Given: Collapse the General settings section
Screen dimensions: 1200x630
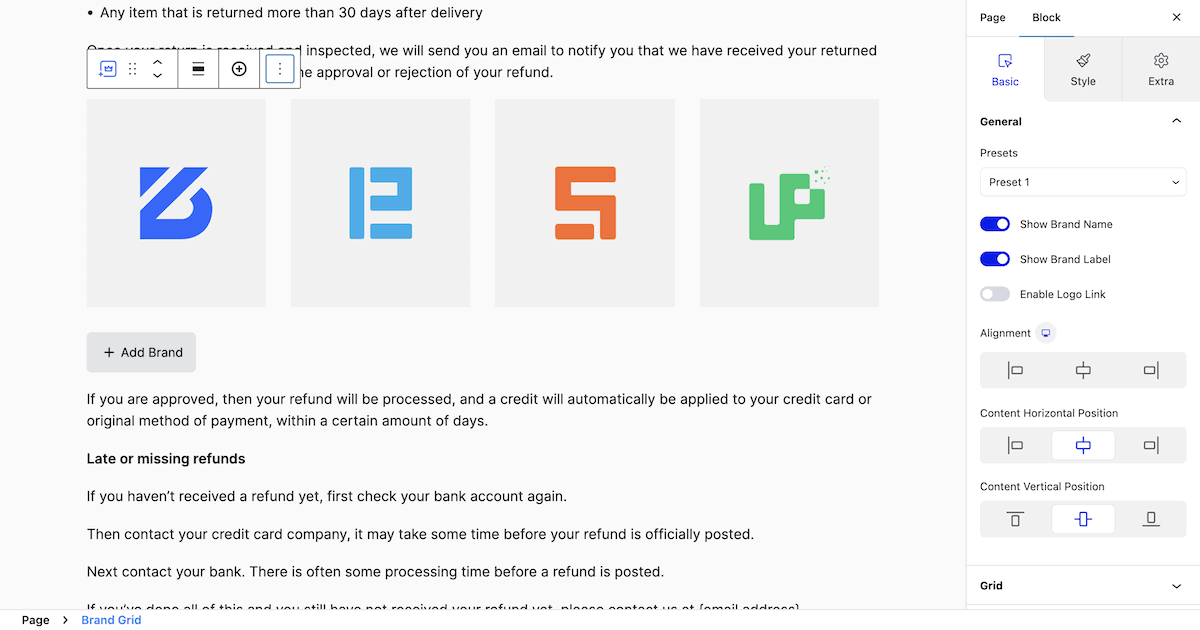Looking at the screenshot, I should point(1176,121).
